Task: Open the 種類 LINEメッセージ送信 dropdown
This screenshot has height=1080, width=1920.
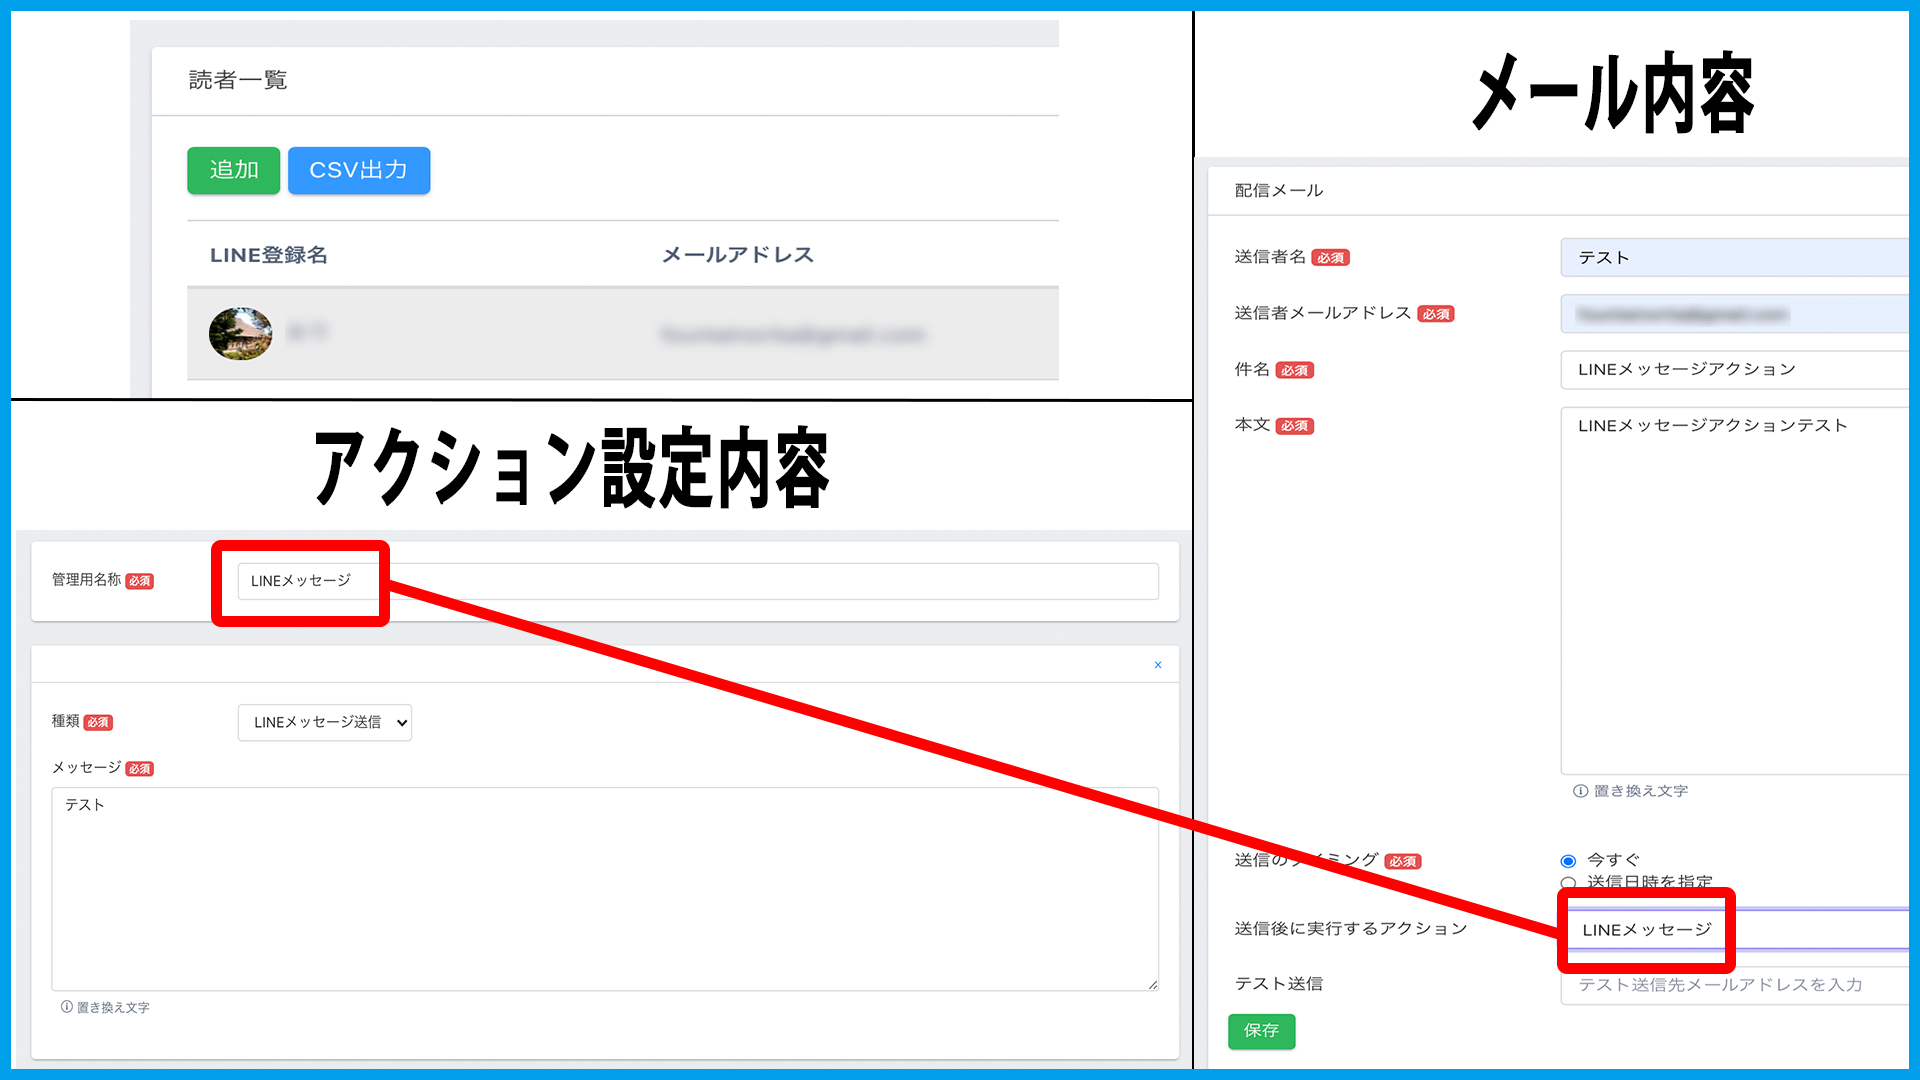Action: (324, 722)
